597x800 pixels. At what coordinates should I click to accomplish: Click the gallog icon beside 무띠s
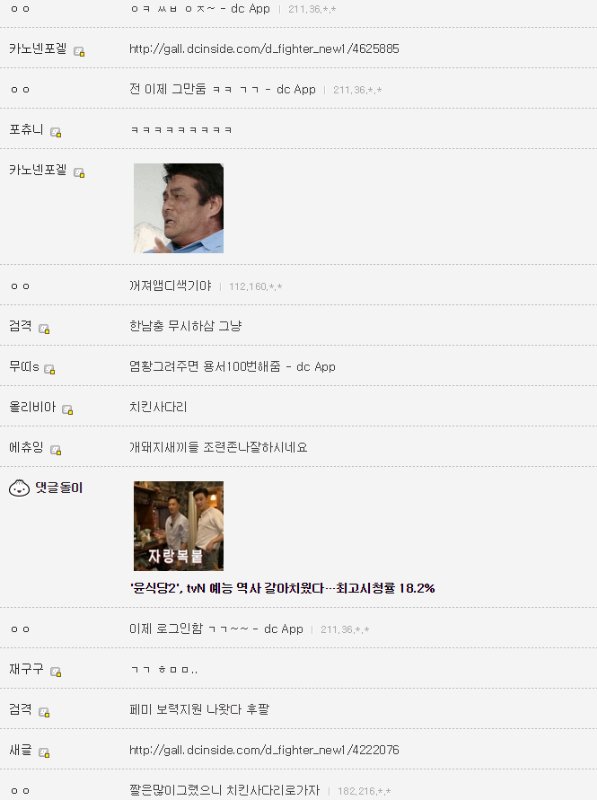point(49,369)
